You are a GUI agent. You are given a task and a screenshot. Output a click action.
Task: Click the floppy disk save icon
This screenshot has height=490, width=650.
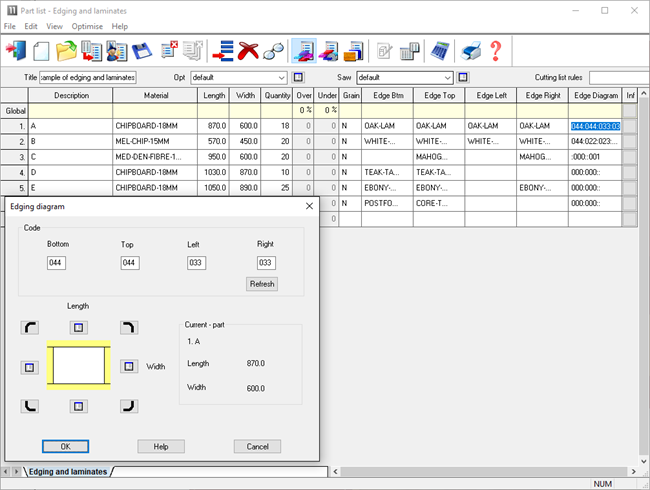pyautogui.click(x=142, y=50)
